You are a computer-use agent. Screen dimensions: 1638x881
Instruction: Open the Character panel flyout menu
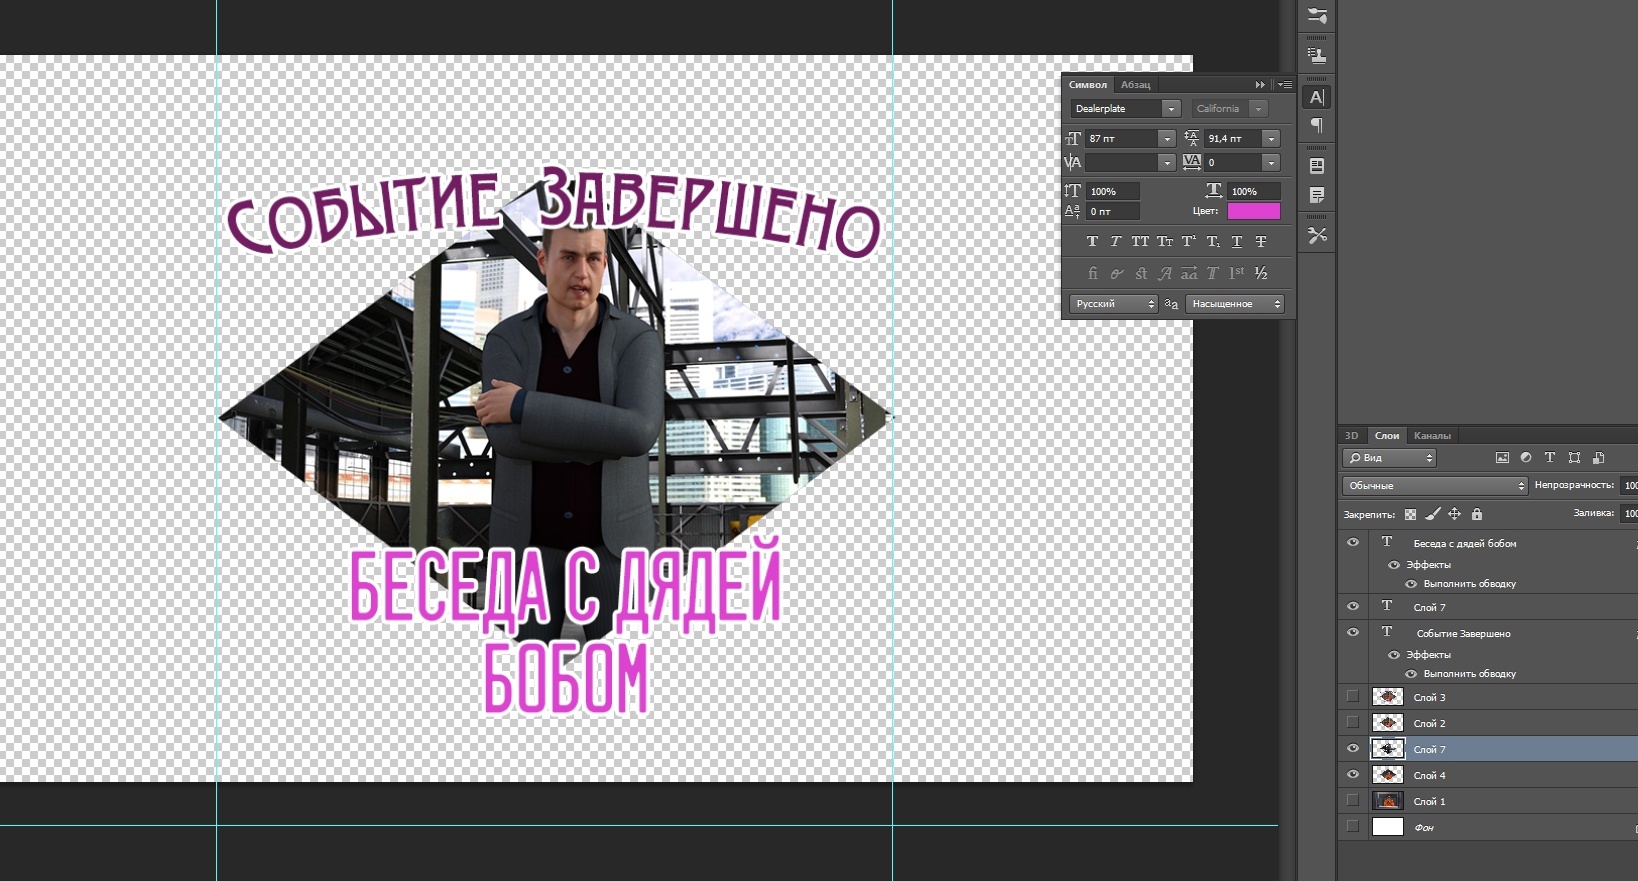click(x=1285, y=85)
